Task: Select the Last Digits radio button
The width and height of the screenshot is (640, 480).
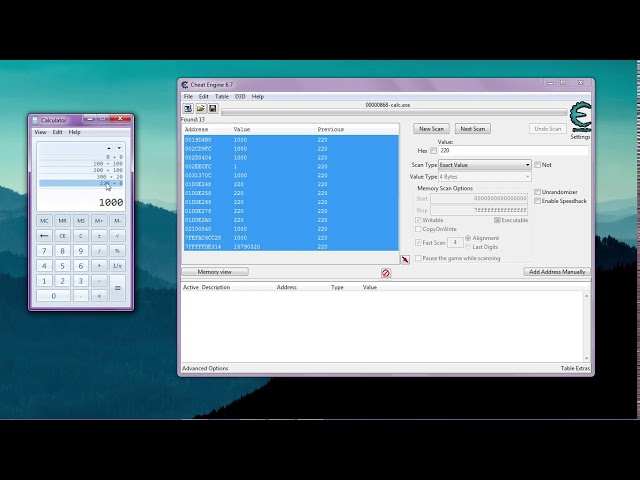Action: pyautogui.click(x=468, y=247)
